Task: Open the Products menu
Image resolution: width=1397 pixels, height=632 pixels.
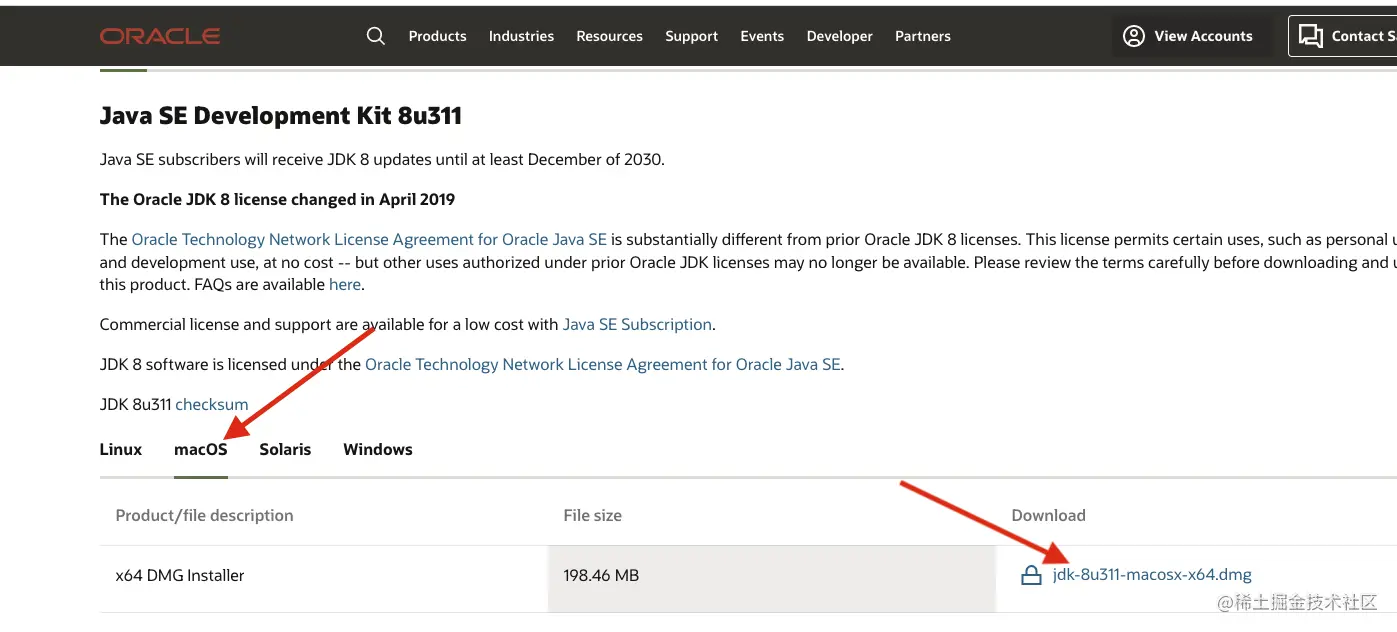Action: click(437, 36)
